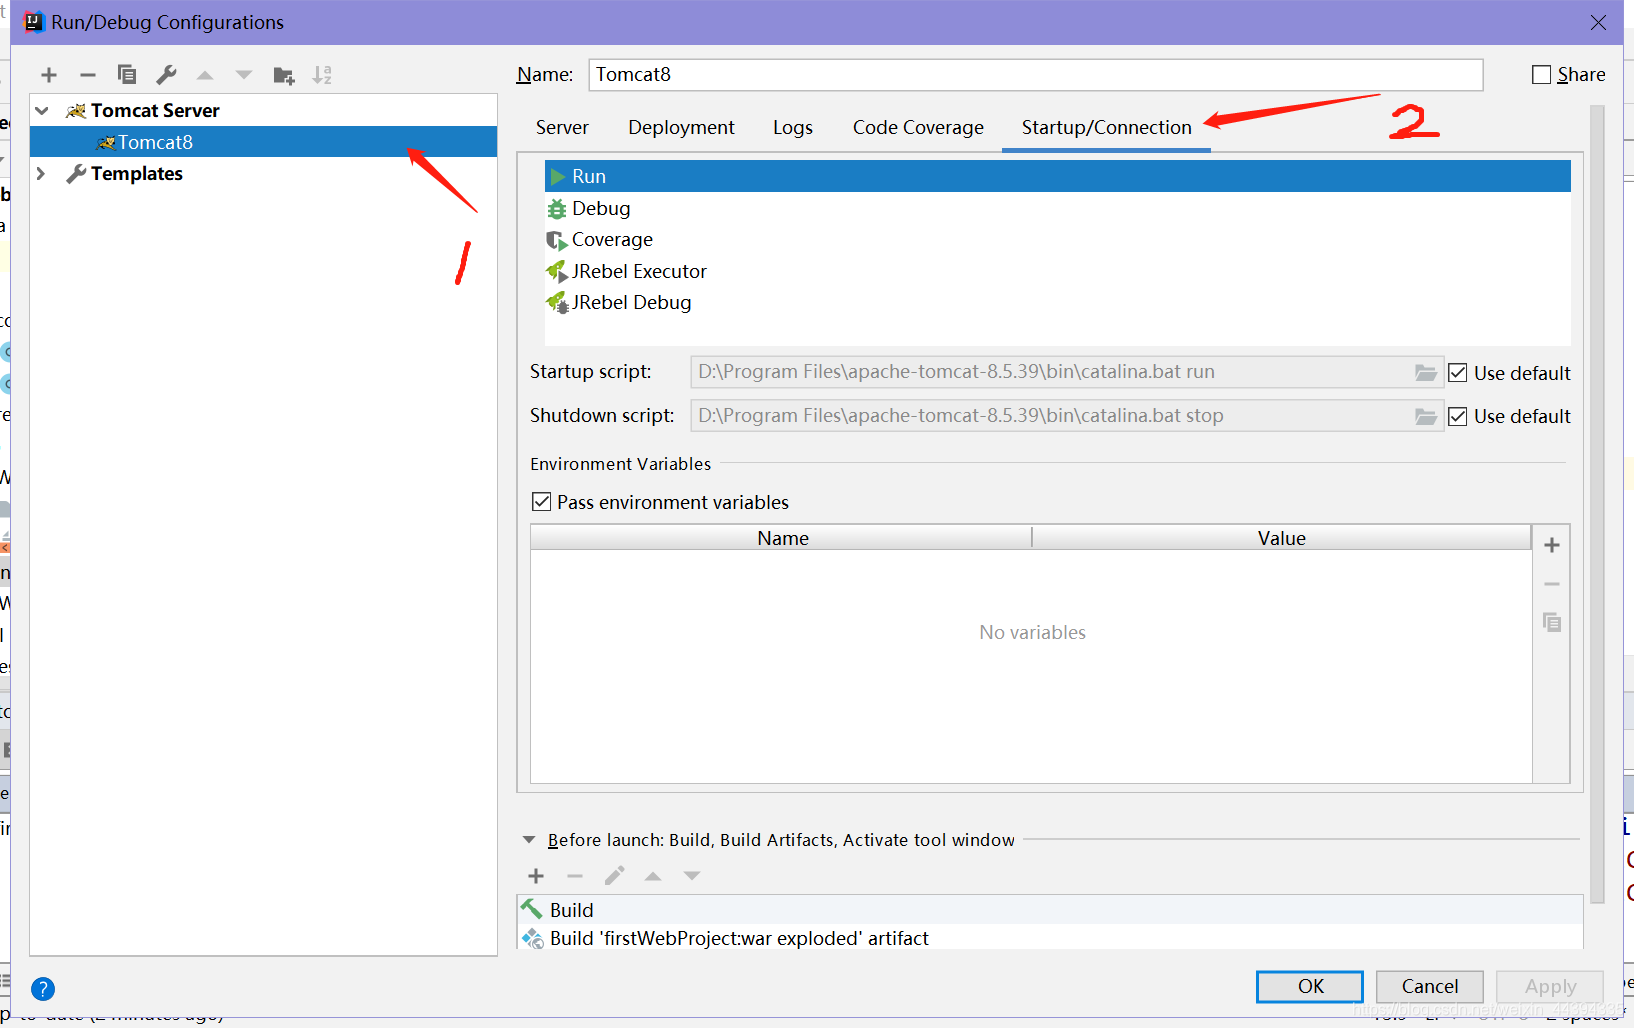This screenshot has width=1634, height=1028.
Task: Open the Logs tab
Action: [793, 127]
